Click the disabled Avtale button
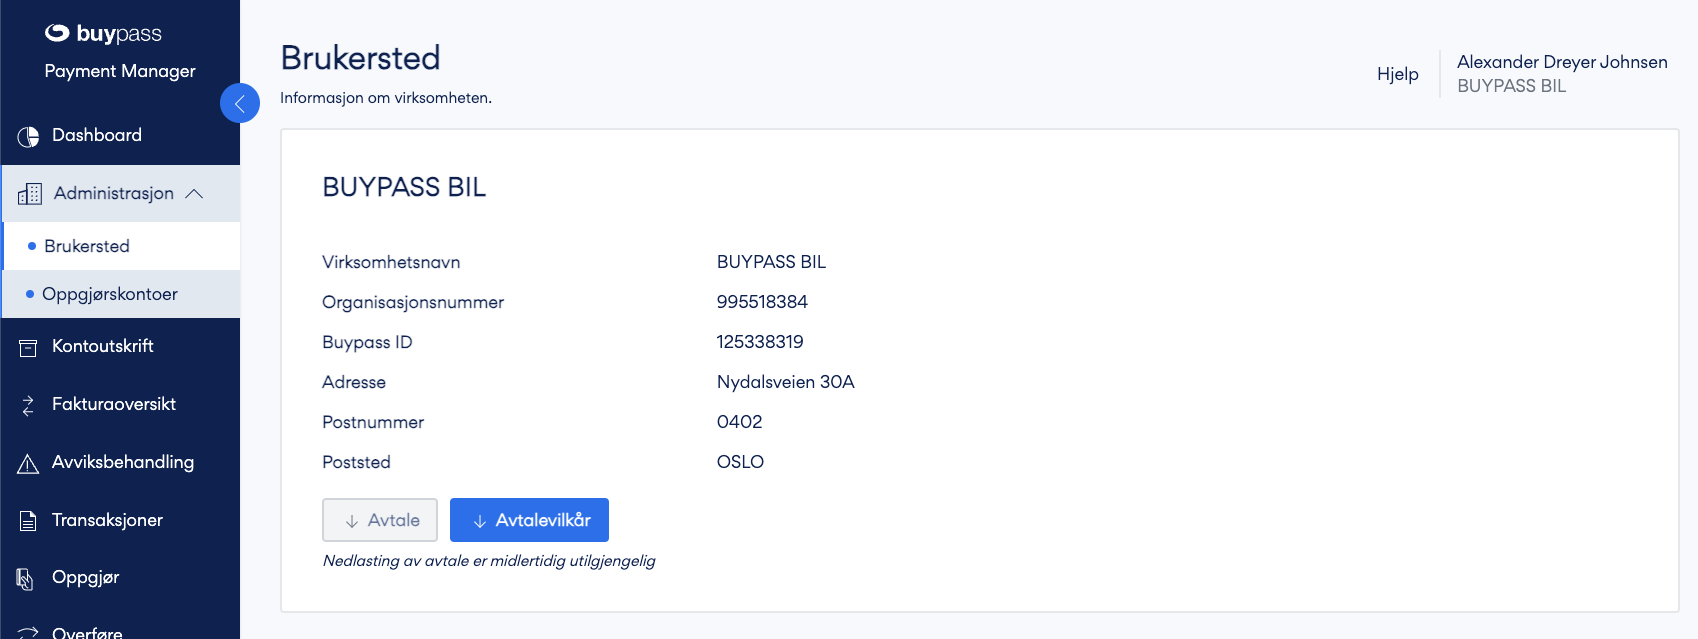This screenshot has height=639, width=1698. [x=380, y=520]
